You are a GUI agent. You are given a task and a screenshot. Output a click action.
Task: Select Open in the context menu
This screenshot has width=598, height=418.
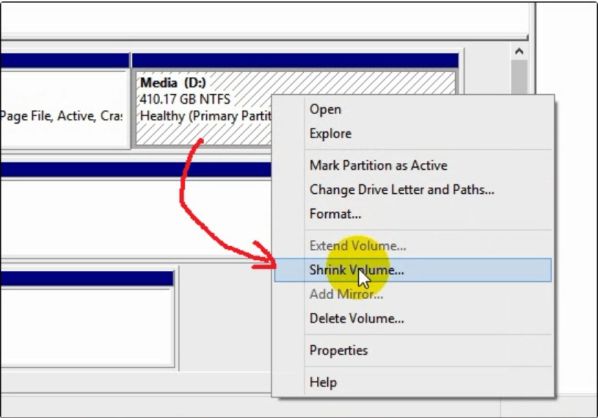[x=413, y=109]
